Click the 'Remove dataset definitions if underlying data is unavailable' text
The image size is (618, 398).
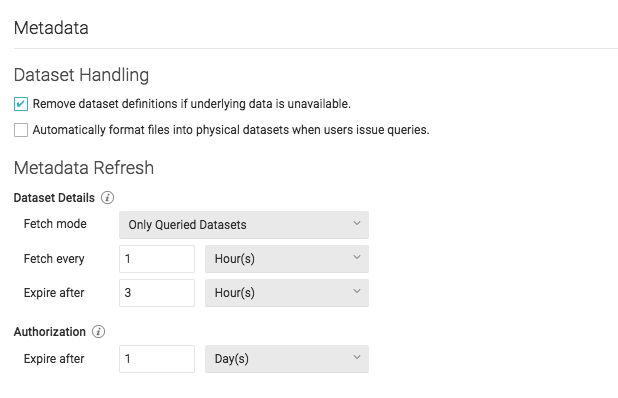tap(192, 104)
